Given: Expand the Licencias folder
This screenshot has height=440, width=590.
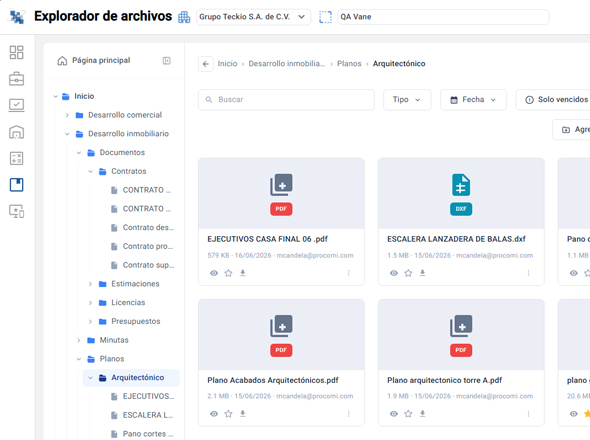Looking at the screenshot, I should point(90,303).
